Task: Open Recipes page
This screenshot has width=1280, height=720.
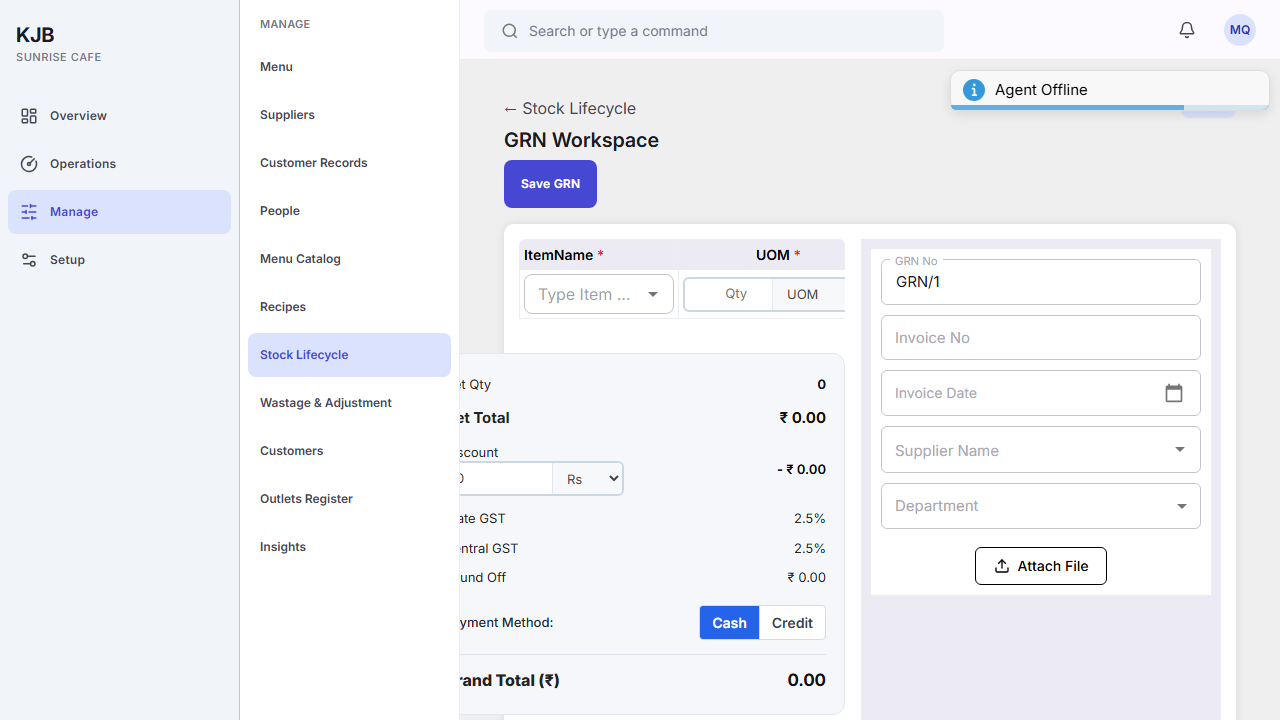Action: (349, 307)
